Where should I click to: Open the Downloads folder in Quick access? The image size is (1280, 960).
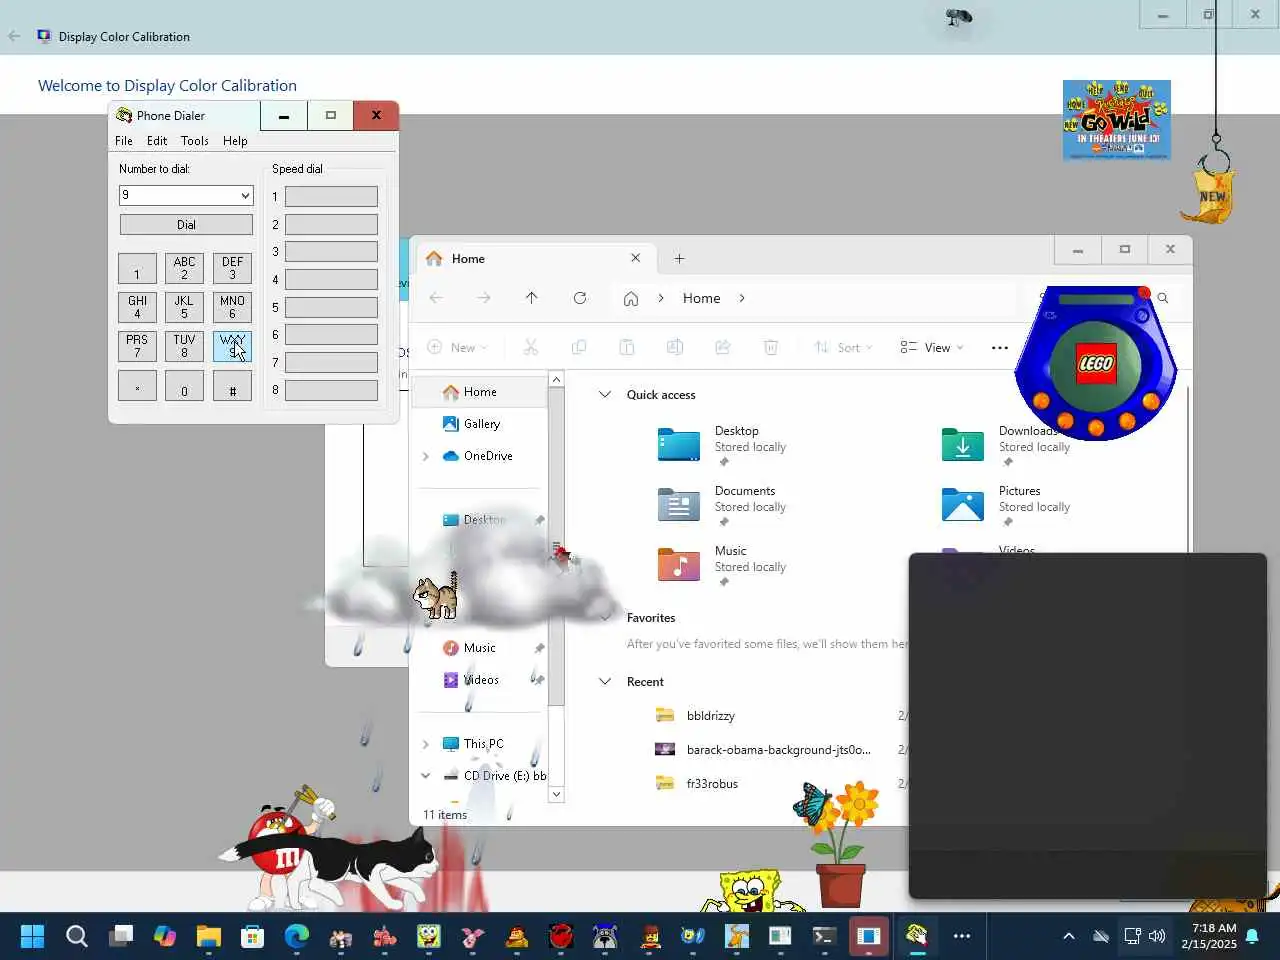1006,445
